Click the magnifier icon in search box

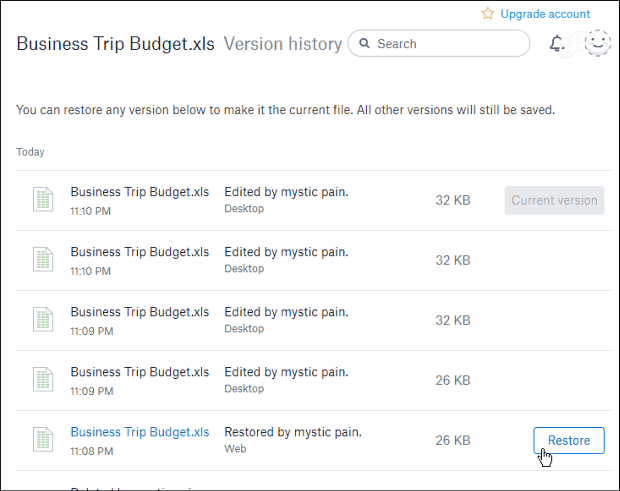click(364, 43)
